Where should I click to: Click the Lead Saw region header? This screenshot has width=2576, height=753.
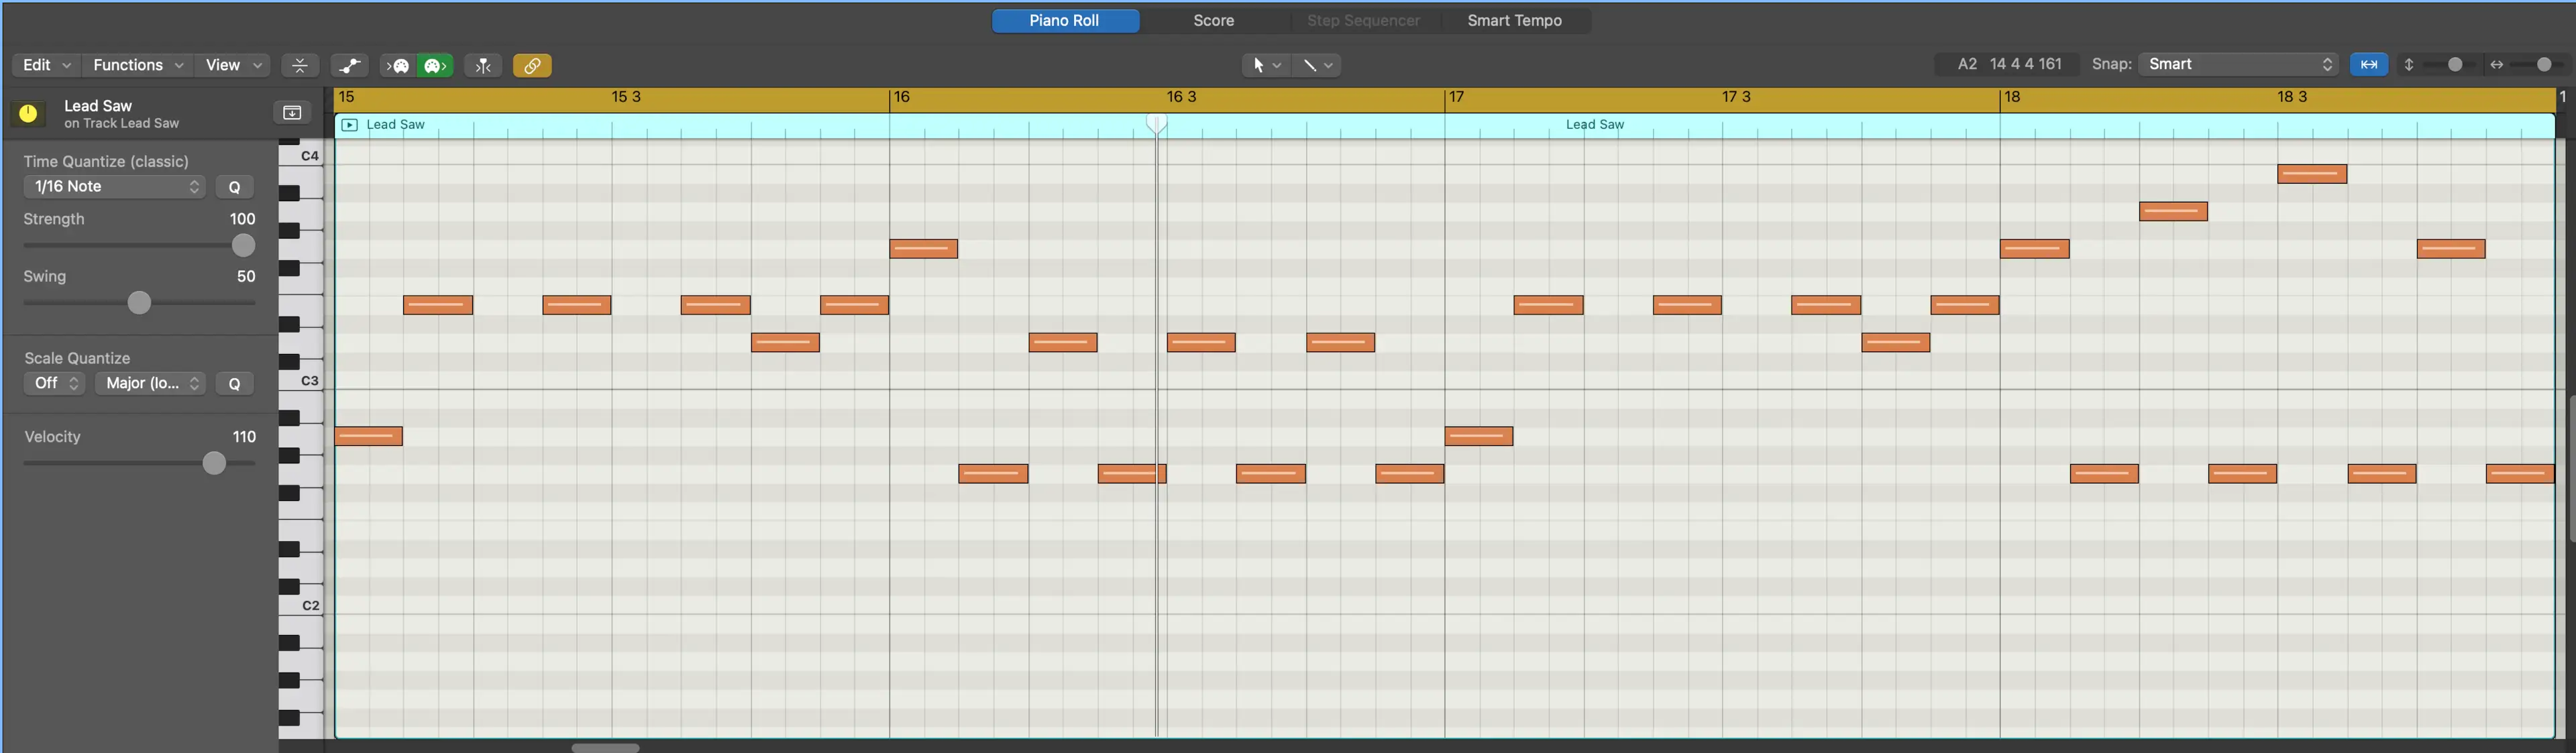(x=394, y=125)
